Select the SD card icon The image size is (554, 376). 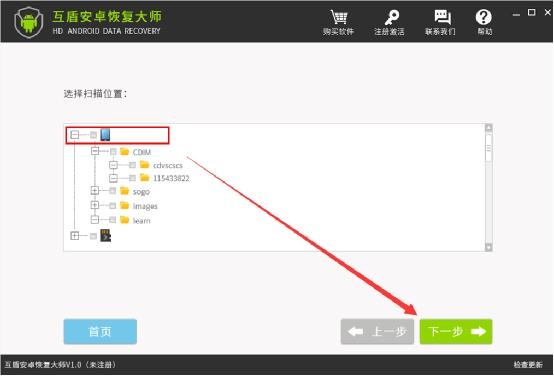[105, 235]
